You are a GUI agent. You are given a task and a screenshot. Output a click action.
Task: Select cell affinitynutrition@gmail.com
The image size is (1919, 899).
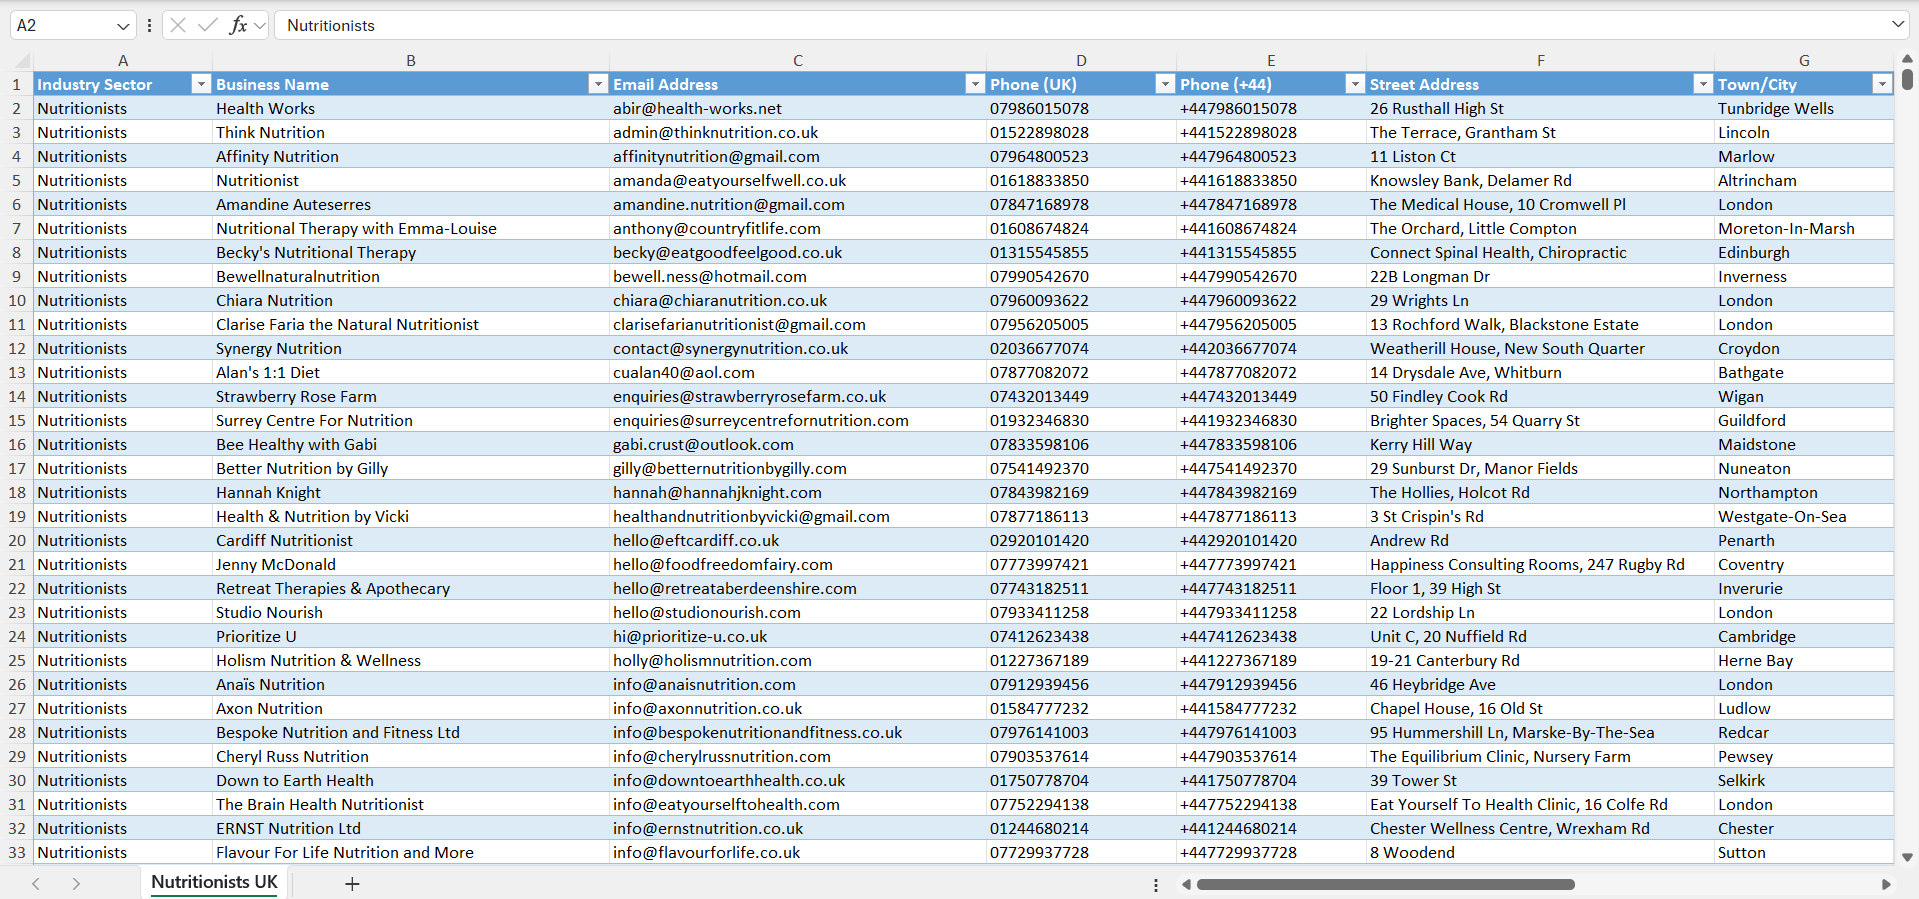[x=798, y=156]
